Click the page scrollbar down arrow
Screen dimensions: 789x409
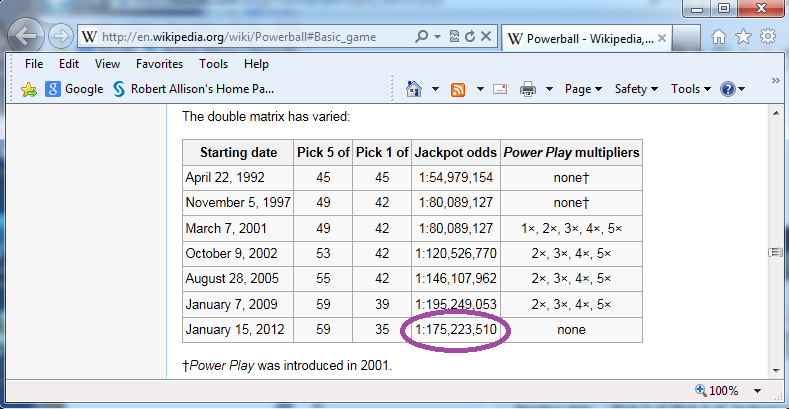coord(776,371)
